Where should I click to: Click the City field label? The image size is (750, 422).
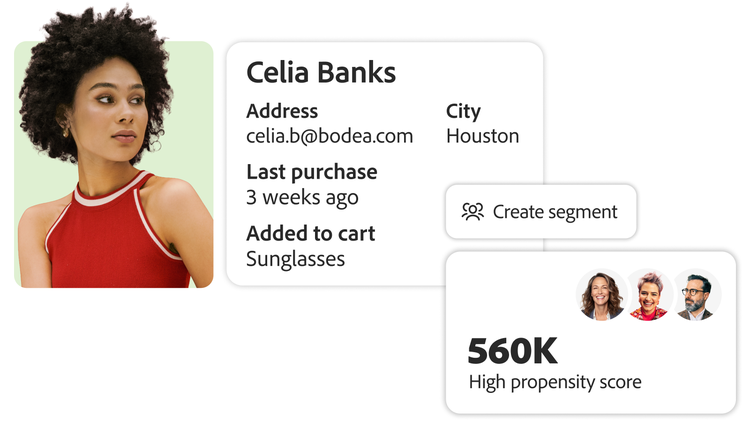pos(463,111)
